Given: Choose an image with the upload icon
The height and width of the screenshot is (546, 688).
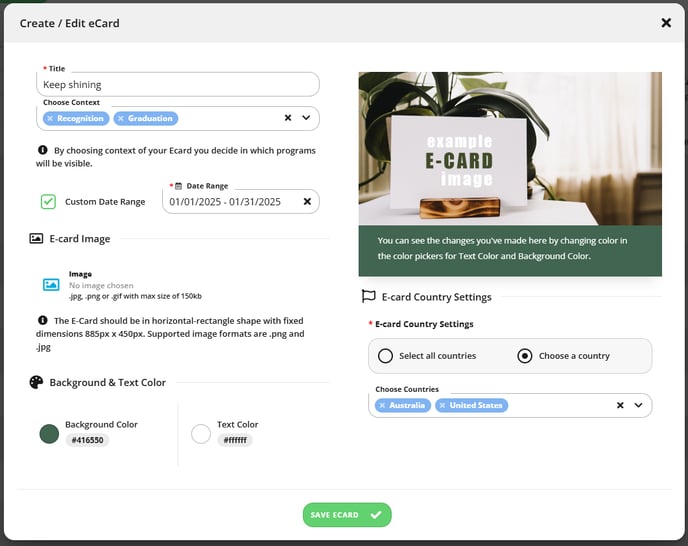Looking at the screenshot, I should coord(51,285).
